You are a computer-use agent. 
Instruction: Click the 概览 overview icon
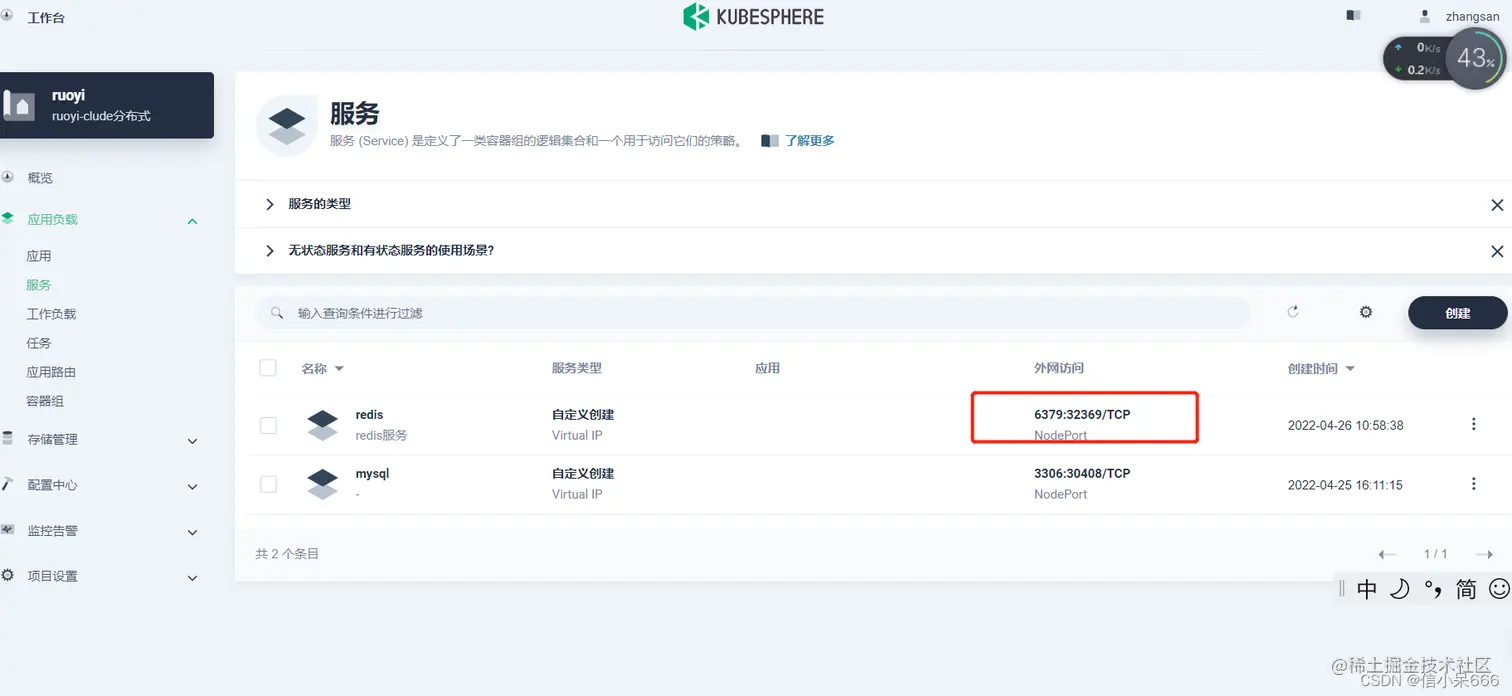[8, 177]
